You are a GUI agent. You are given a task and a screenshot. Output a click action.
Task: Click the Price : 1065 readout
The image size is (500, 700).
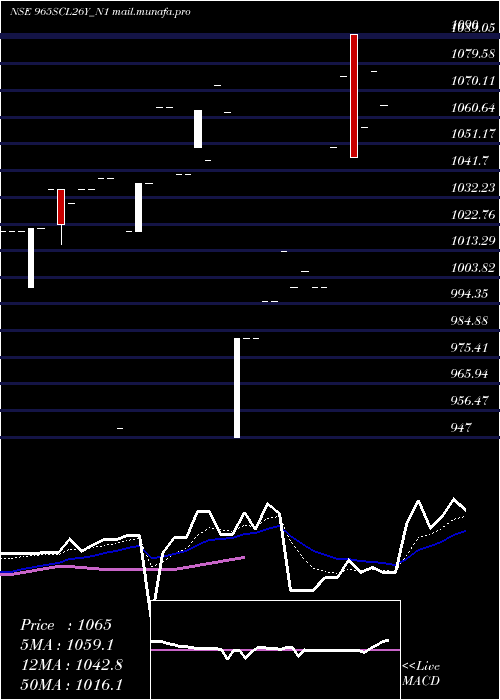pos(66,625)
